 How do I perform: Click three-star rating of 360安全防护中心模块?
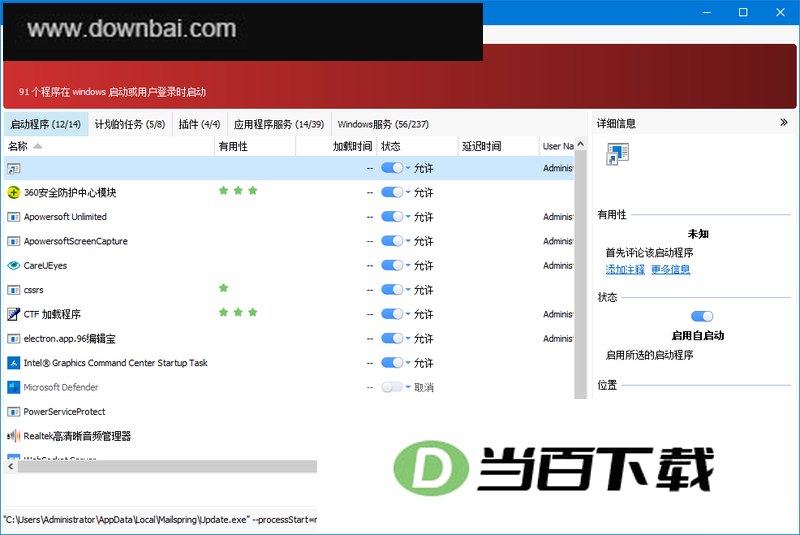pos(238,191)
